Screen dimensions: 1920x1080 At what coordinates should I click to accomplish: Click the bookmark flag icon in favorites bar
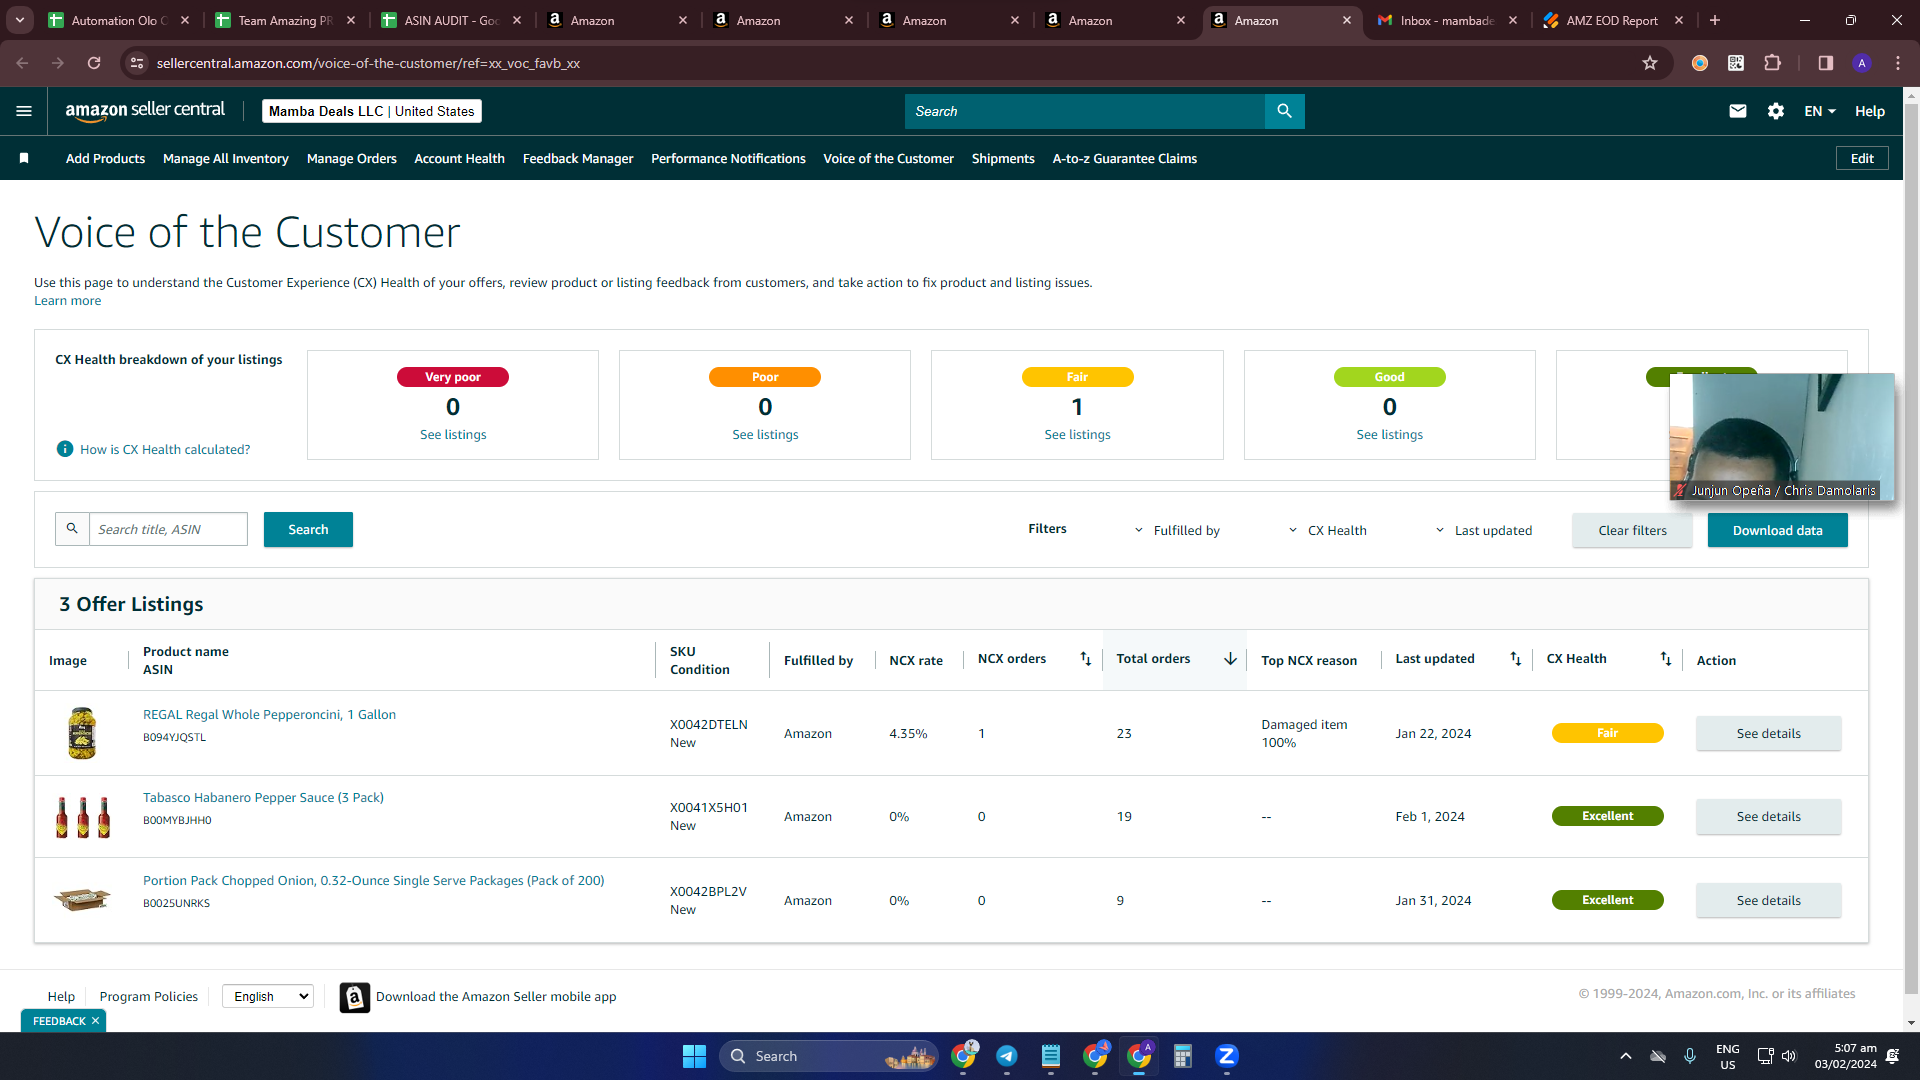click(24, 158)
